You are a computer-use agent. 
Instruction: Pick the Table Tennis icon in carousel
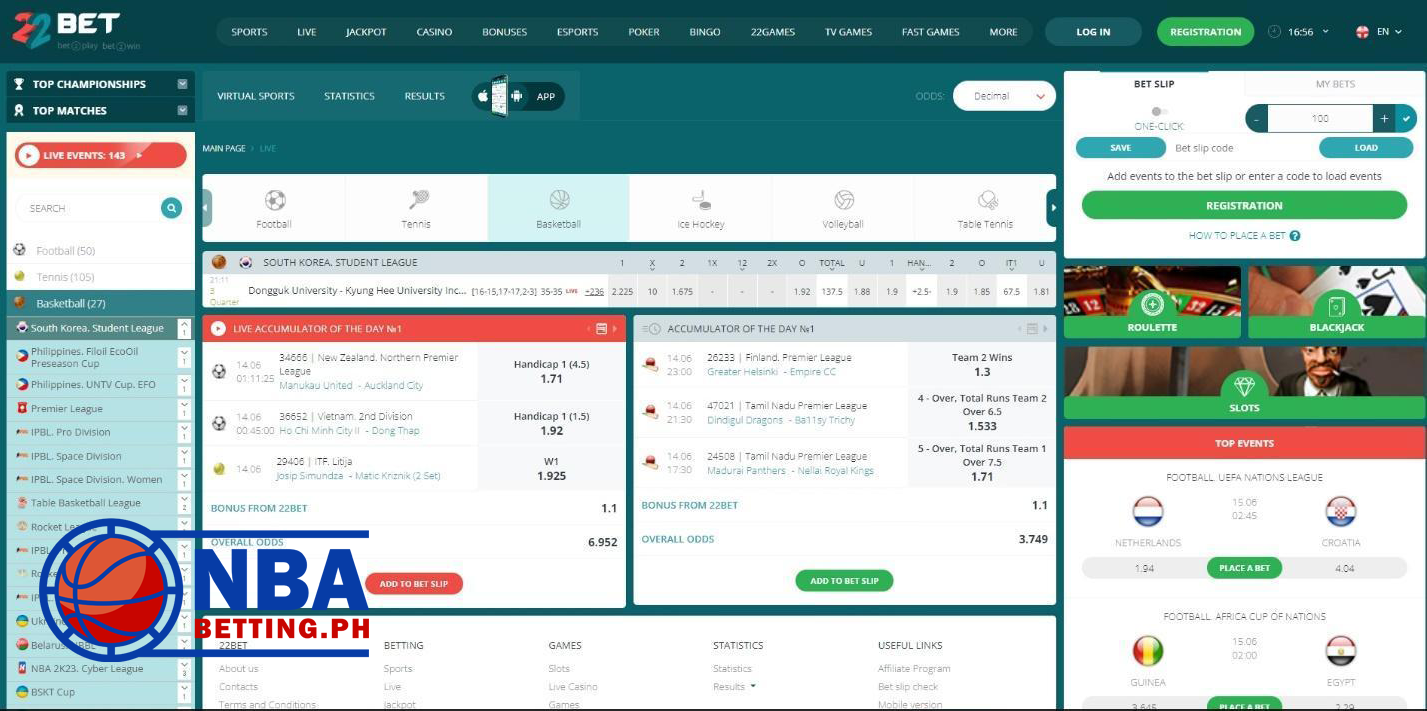987,200
